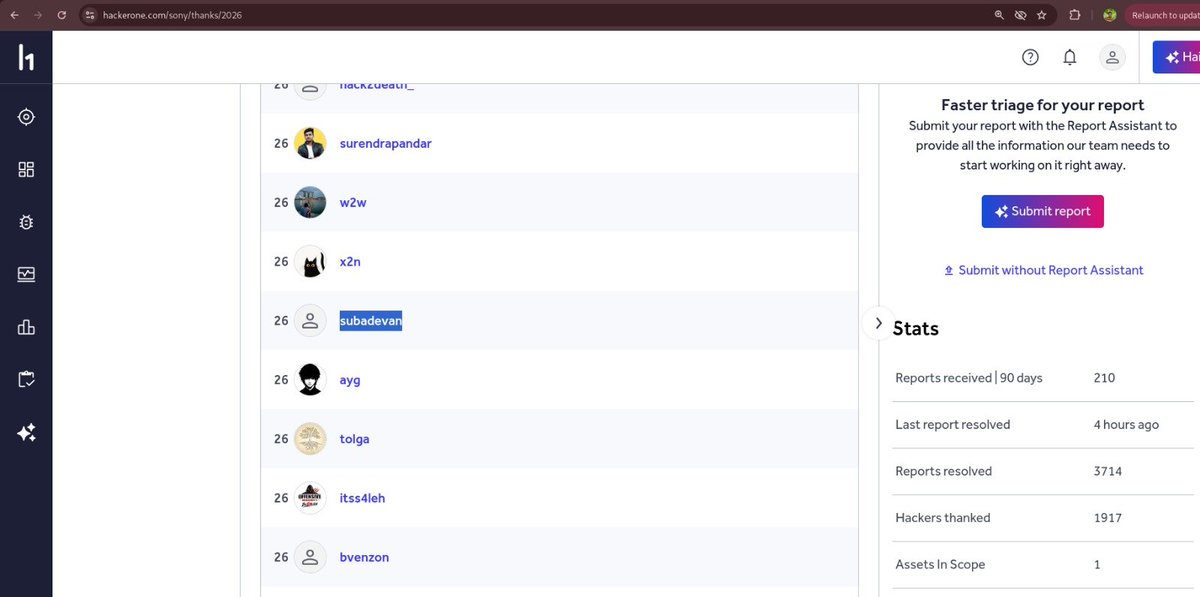Open surendrapandar profile link
The image size is (1200, 597).
(x=385, y=143)
